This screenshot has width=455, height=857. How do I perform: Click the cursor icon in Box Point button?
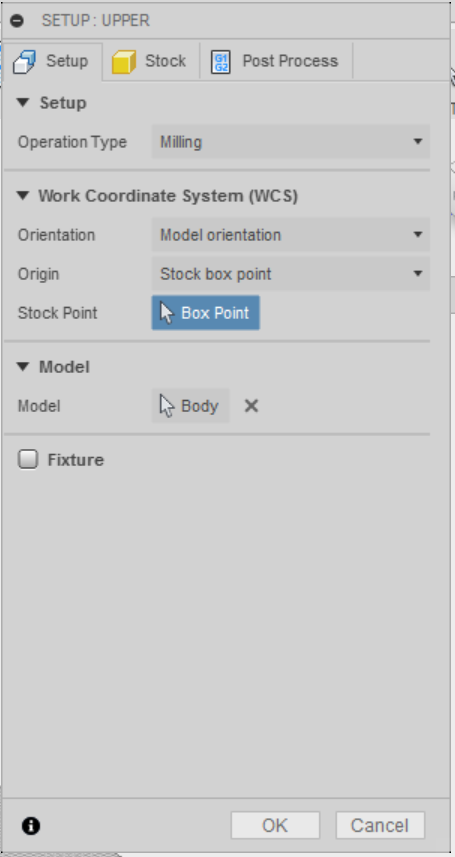click(167, 313)
